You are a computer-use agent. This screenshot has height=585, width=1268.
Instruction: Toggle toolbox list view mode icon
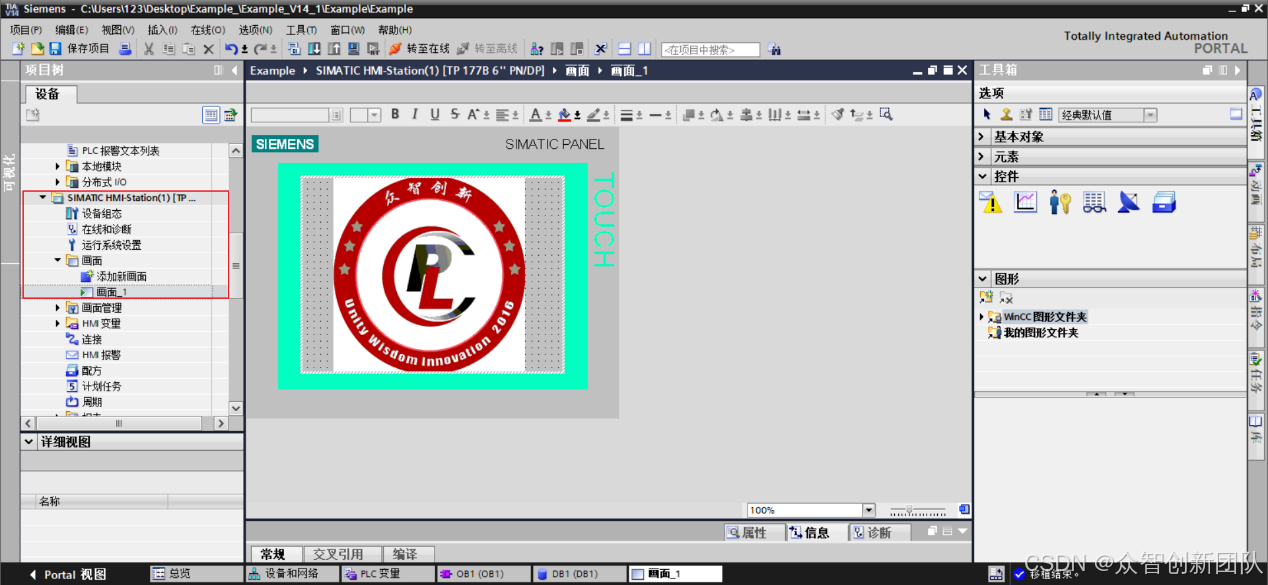(x=1046, y=115)
